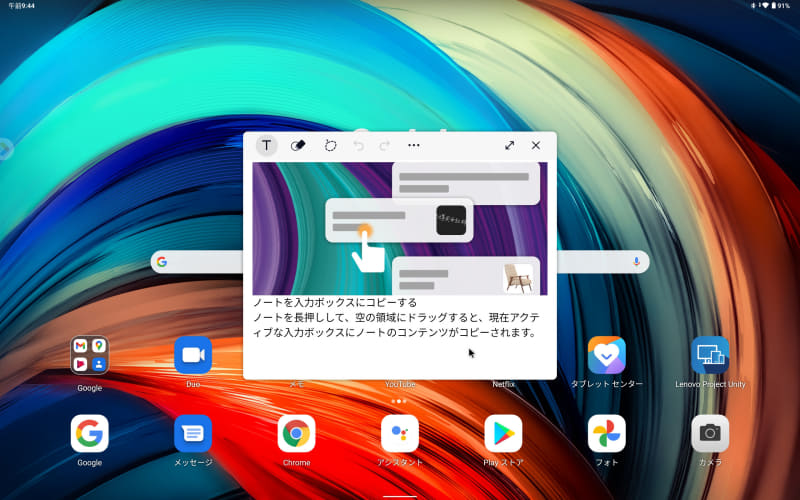Open the Google apps folder
Image resolution: width=800 pixels, height=500 pixels.
pyautogui.click(x=89, y=355)
